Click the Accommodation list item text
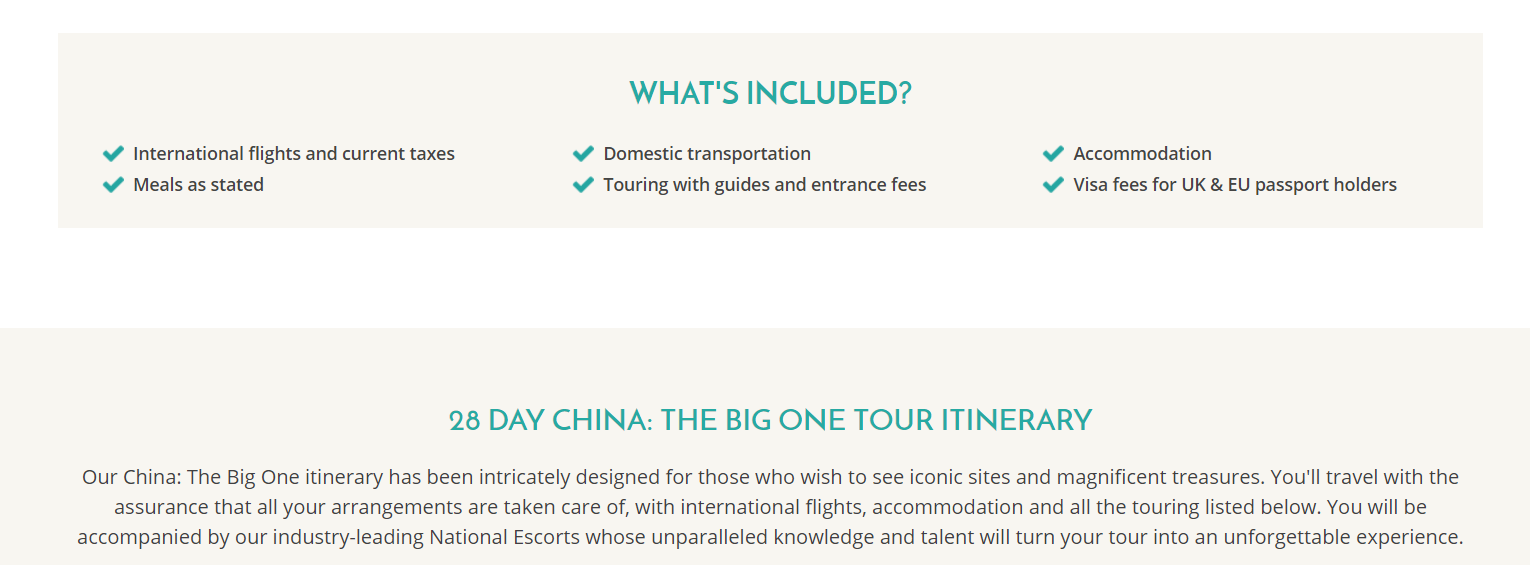 [1142, 154]
